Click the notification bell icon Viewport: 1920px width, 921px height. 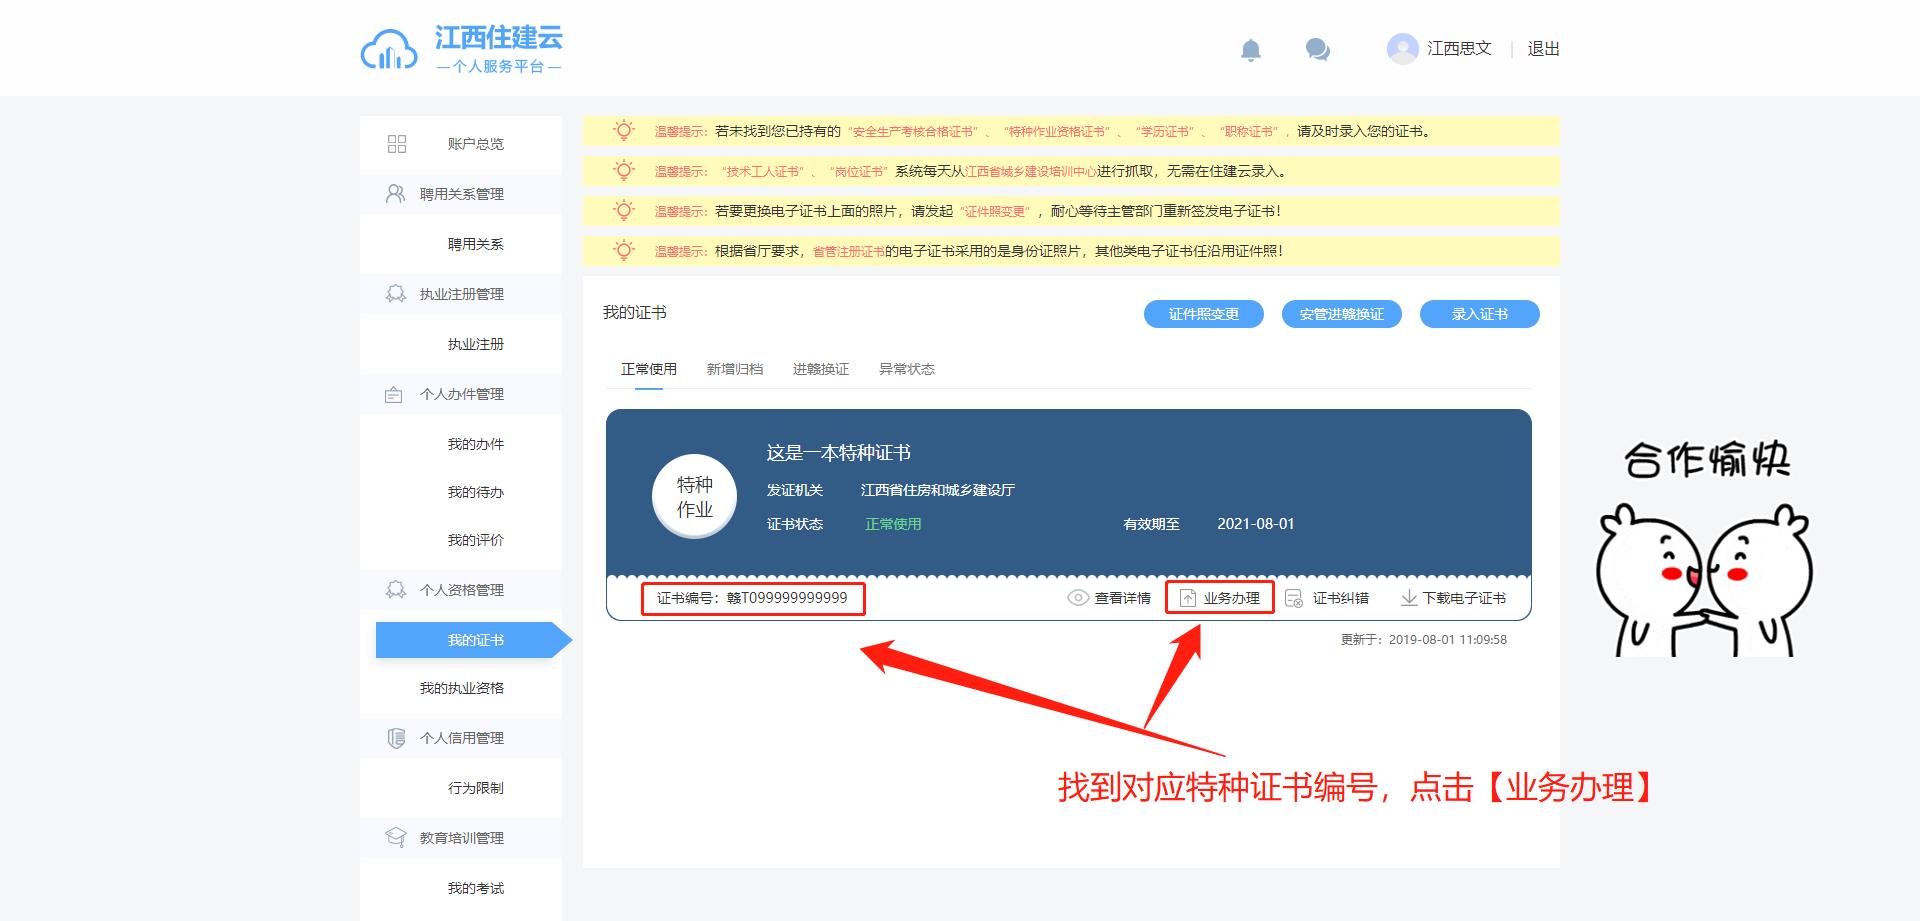[1250, 50]
